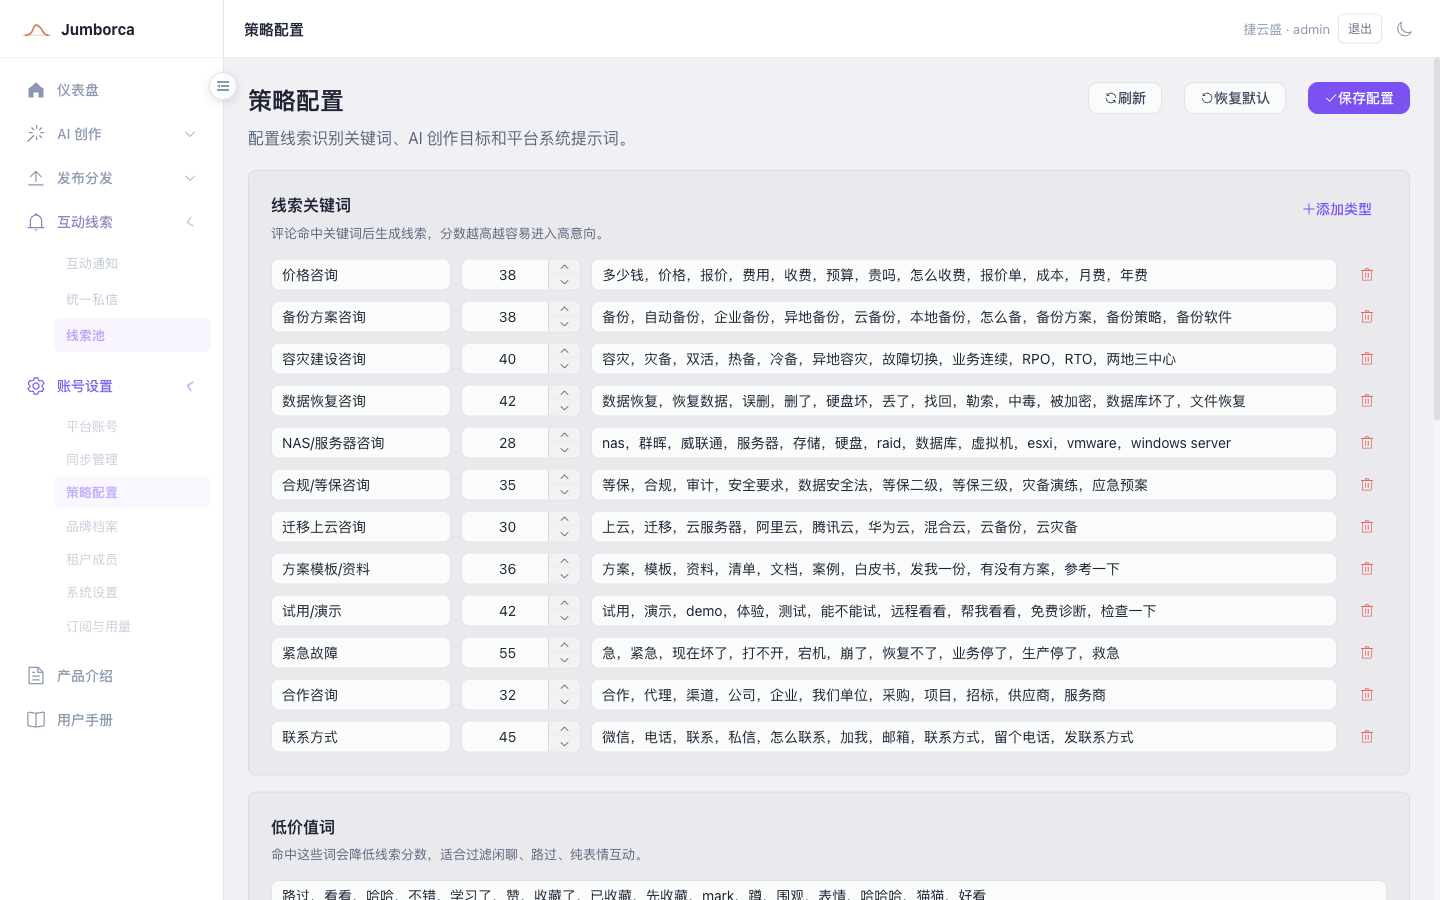
Task: Collapse the 互动线索 menu
Action: (112, 222)
